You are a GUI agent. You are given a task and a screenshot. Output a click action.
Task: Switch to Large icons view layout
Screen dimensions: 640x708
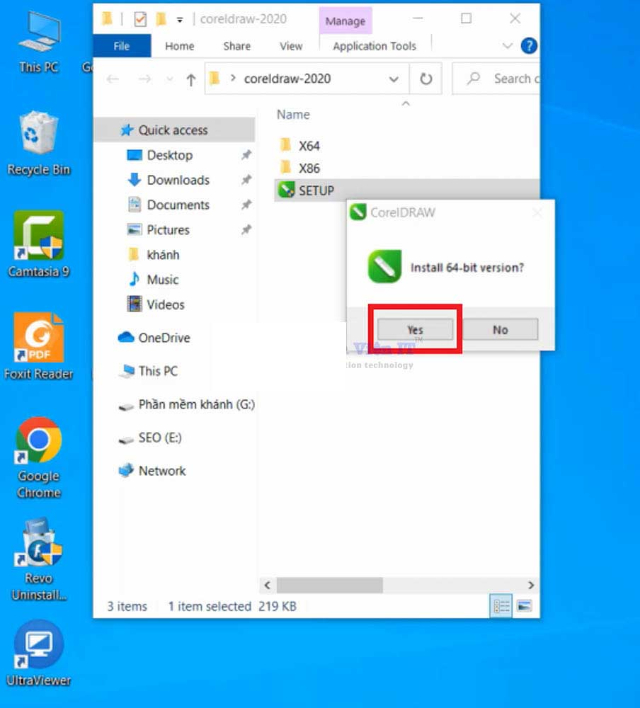(524, 606)
